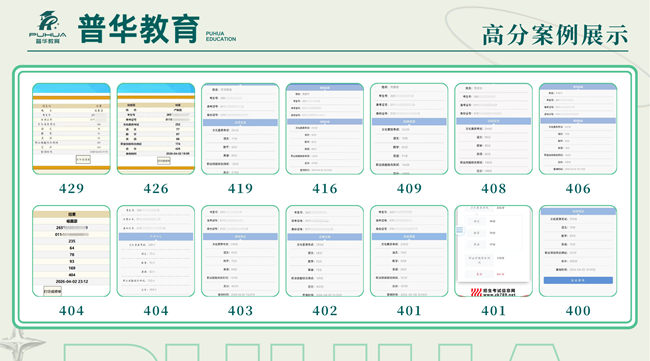Click the score number 402
Screen dimensions: 650x361
point(325,311)
